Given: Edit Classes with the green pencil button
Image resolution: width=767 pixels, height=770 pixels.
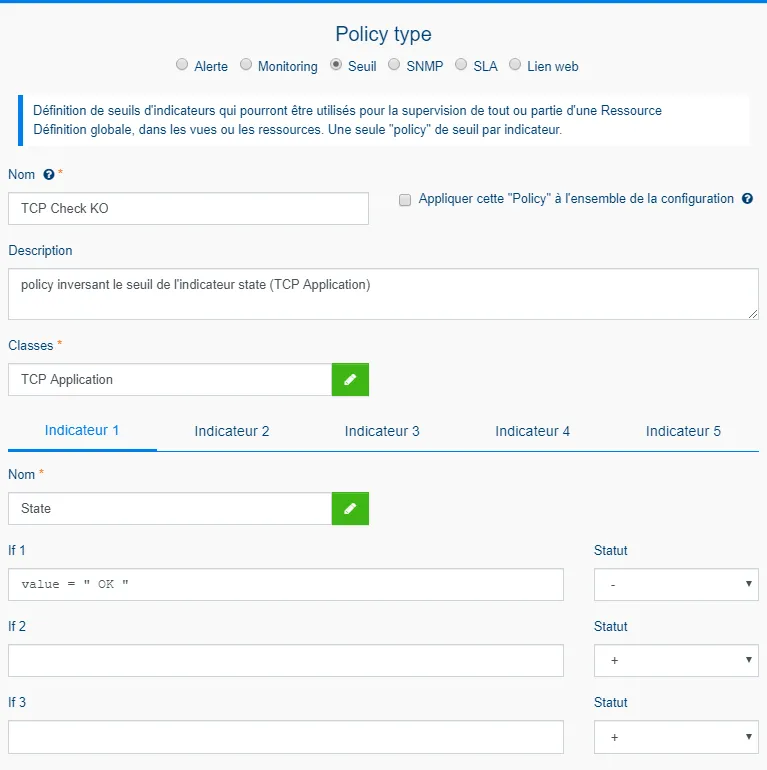Looking at the screenshot, I should click(x=350, y=380).
